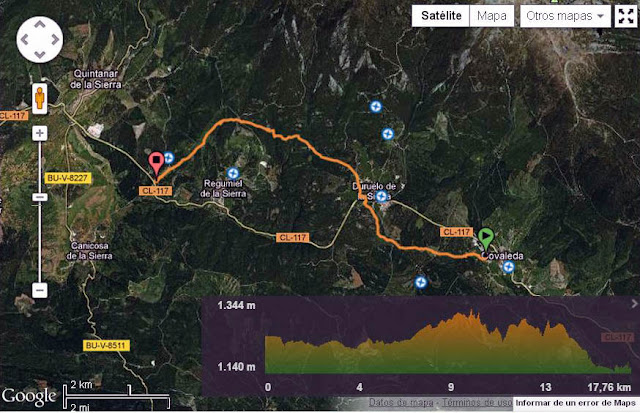Open fullscreen map view icon
This screenshot has height=413, width=640.
626,16
